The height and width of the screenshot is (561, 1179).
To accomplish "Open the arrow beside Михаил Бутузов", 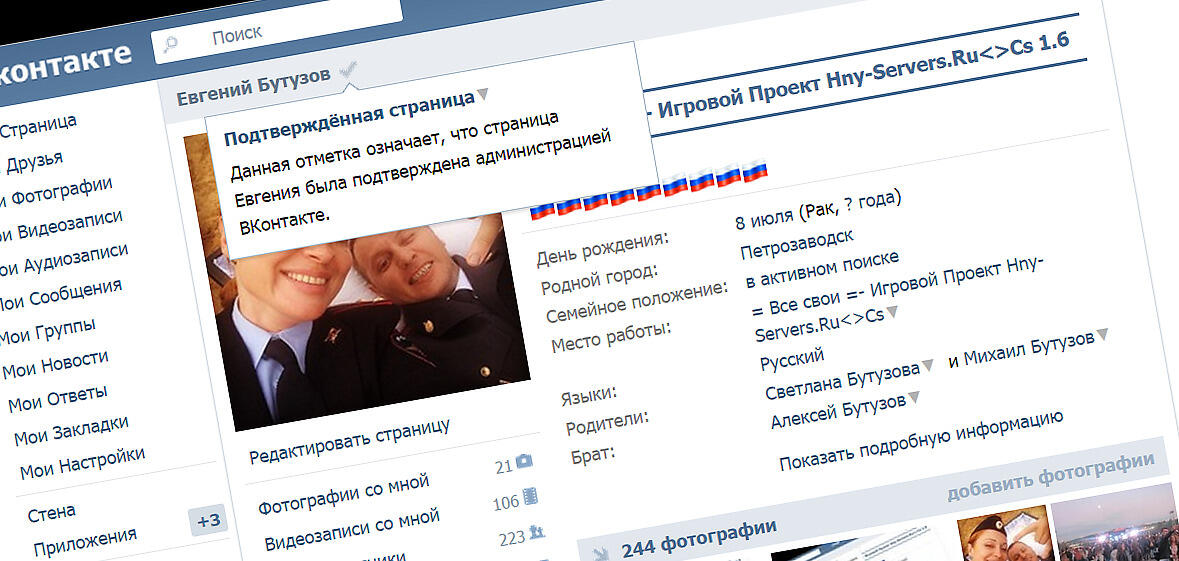I will point(1102,334).
